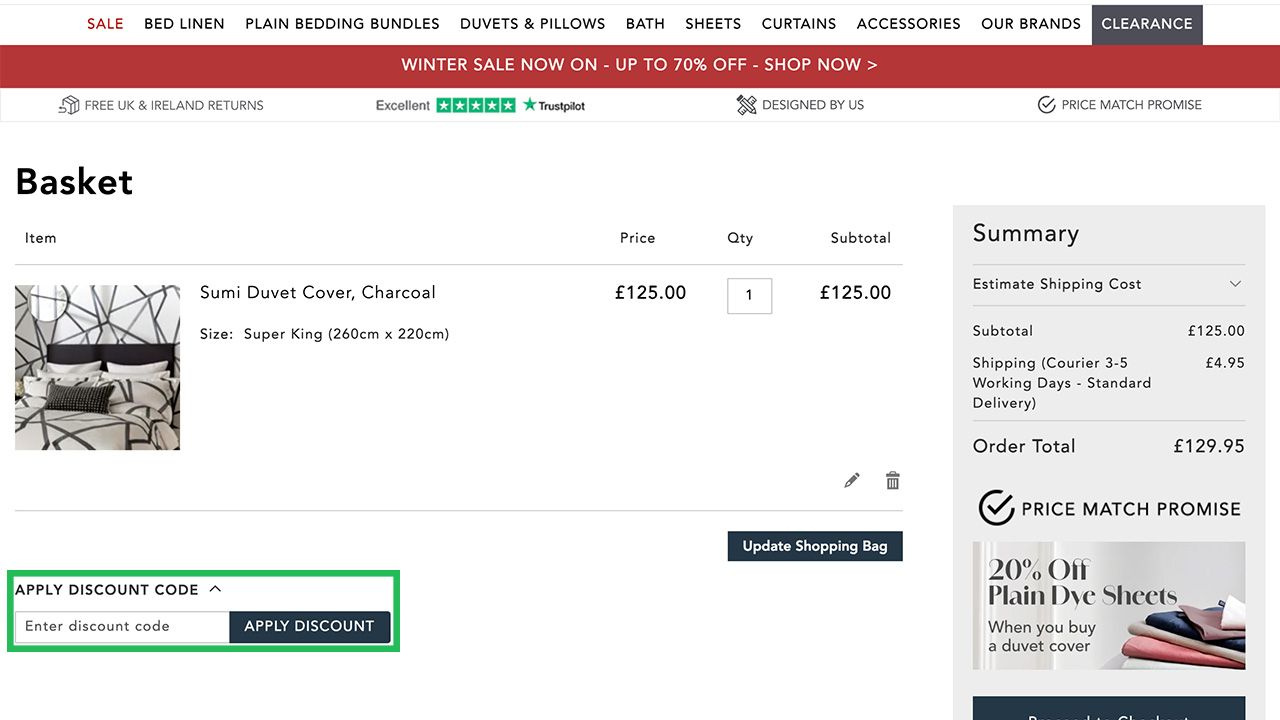Click the large Price Match Promise badge
This screenshot has height=720, width=1280.
coord(1108,508)
